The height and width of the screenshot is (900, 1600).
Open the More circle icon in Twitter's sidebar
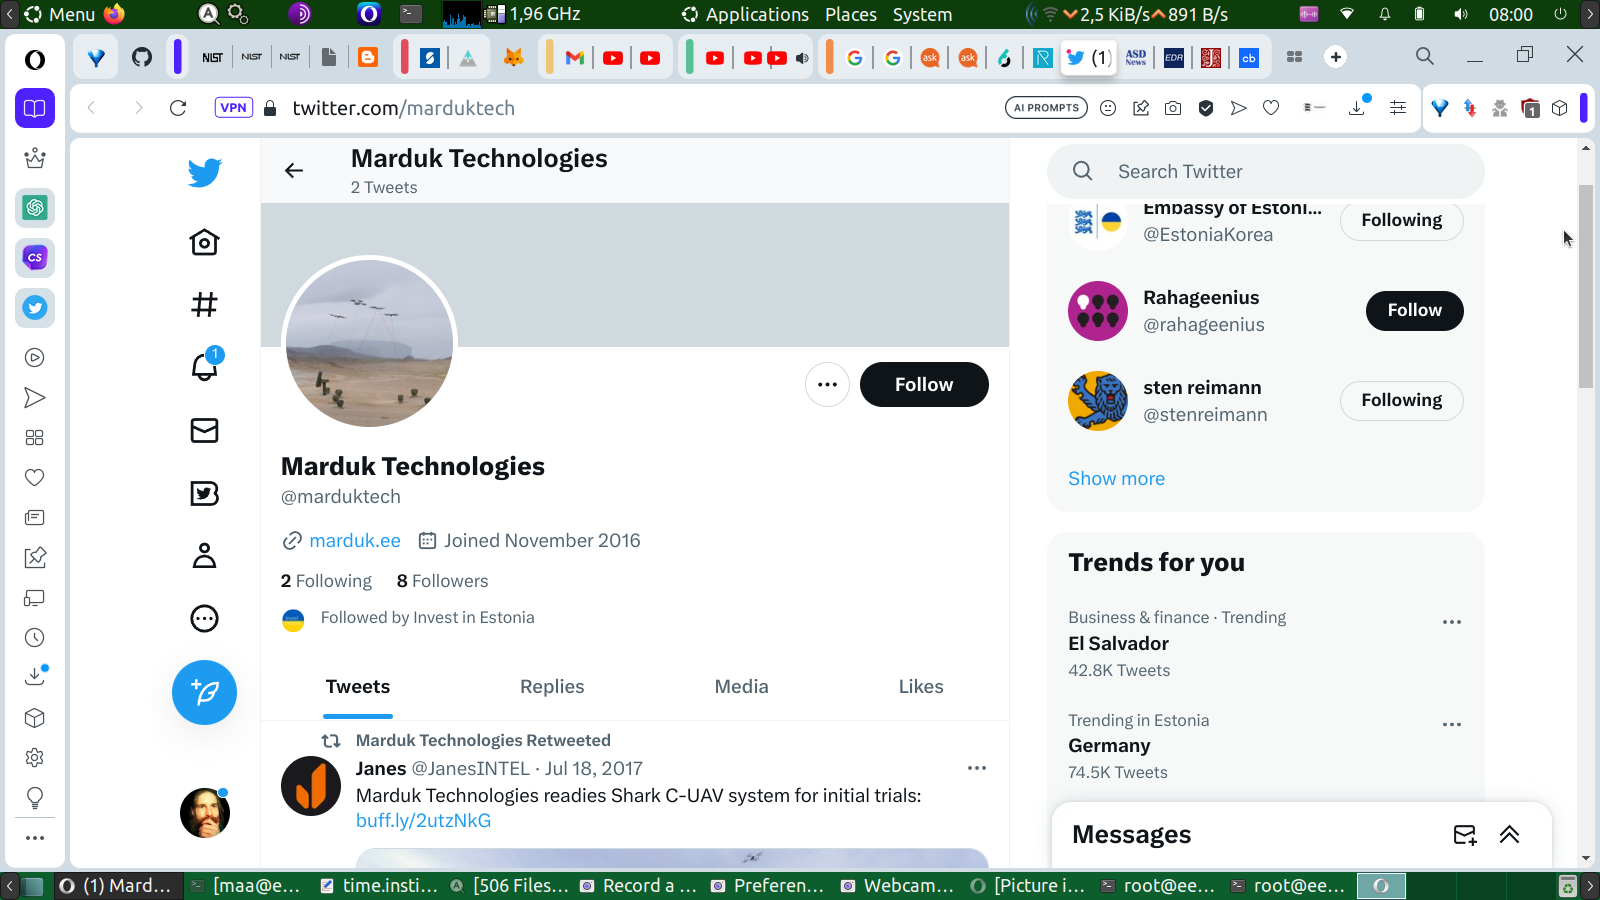pyautogui.click(x=204, y=618)
